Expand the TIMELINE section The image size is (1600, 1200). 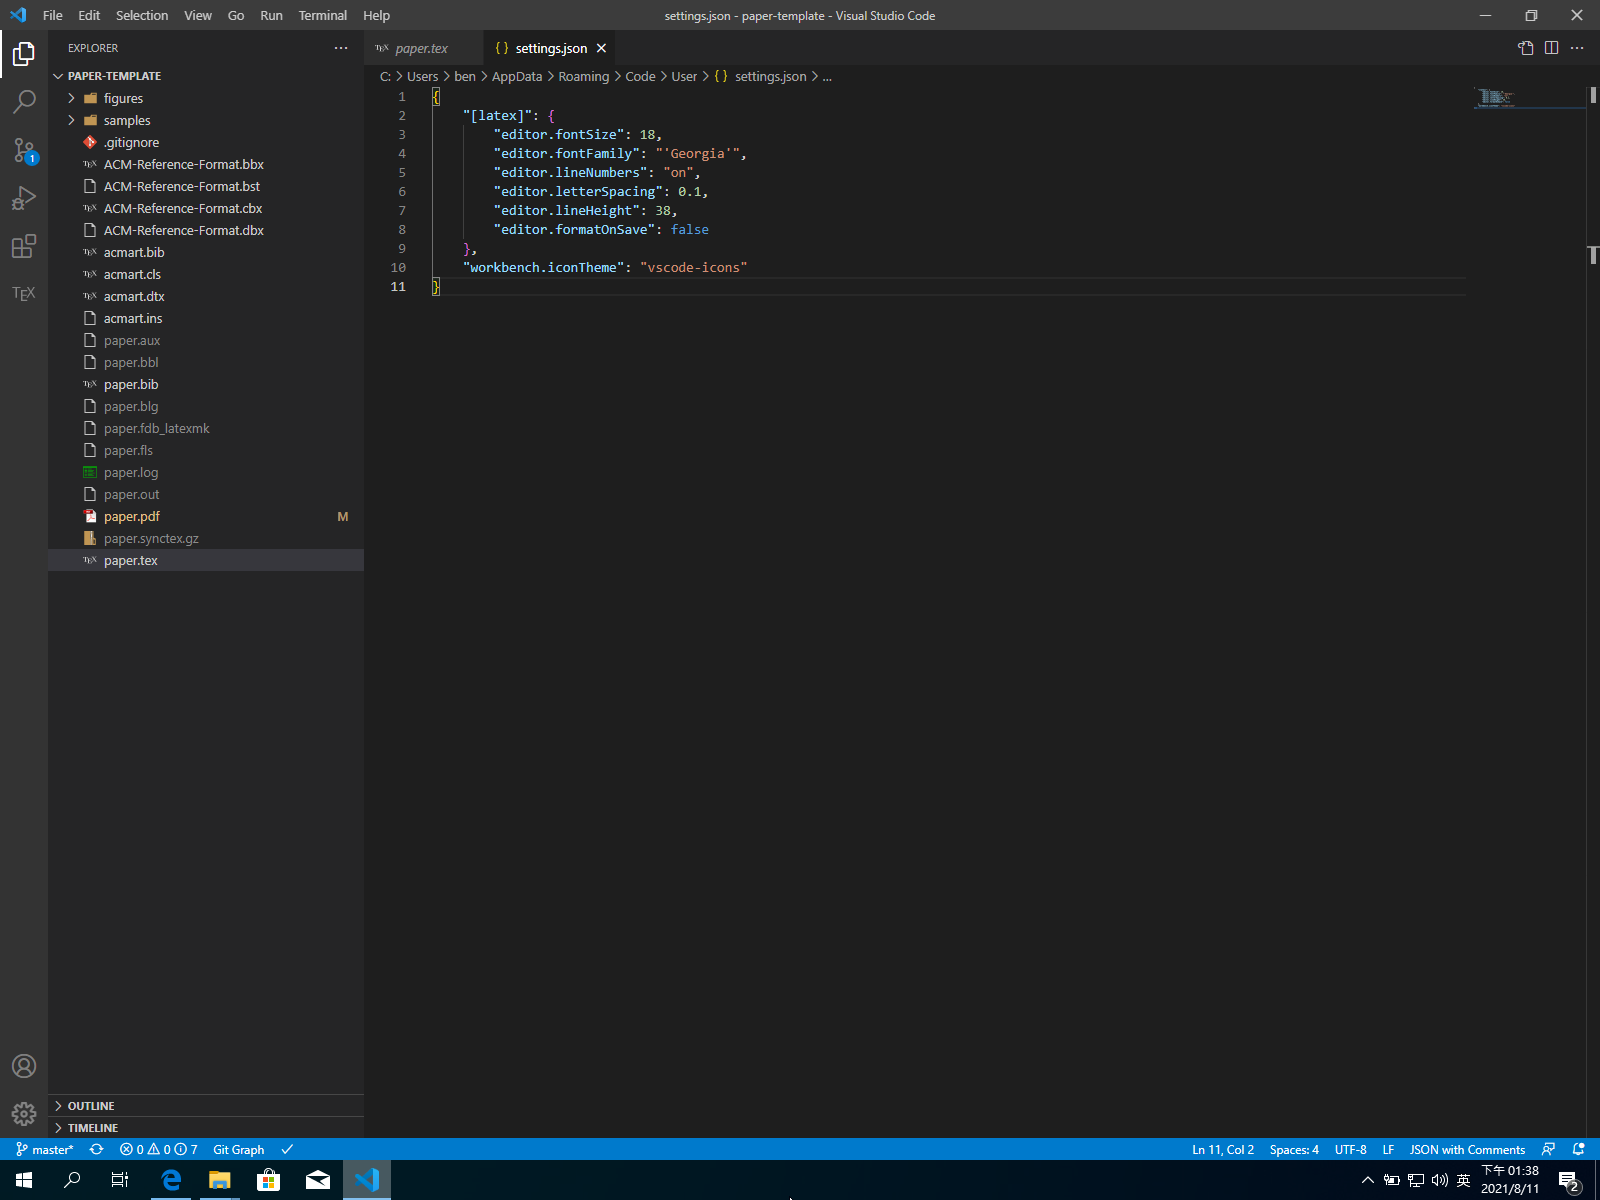(x=93, y=1128)
